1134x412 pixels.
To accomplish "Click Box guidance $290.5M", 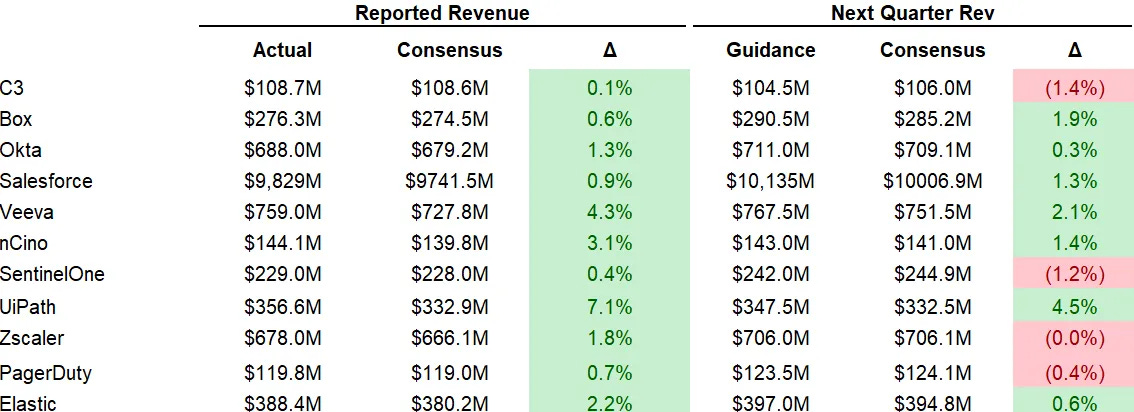I will (771, 119).
